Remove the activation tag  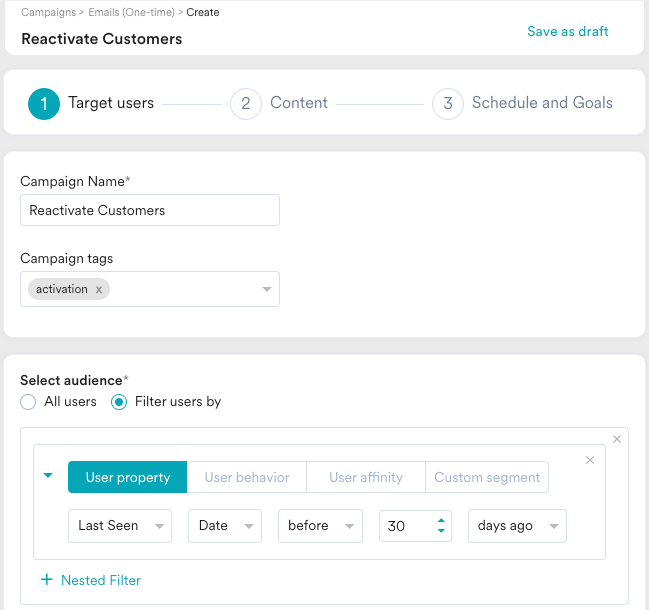(98, 290)
